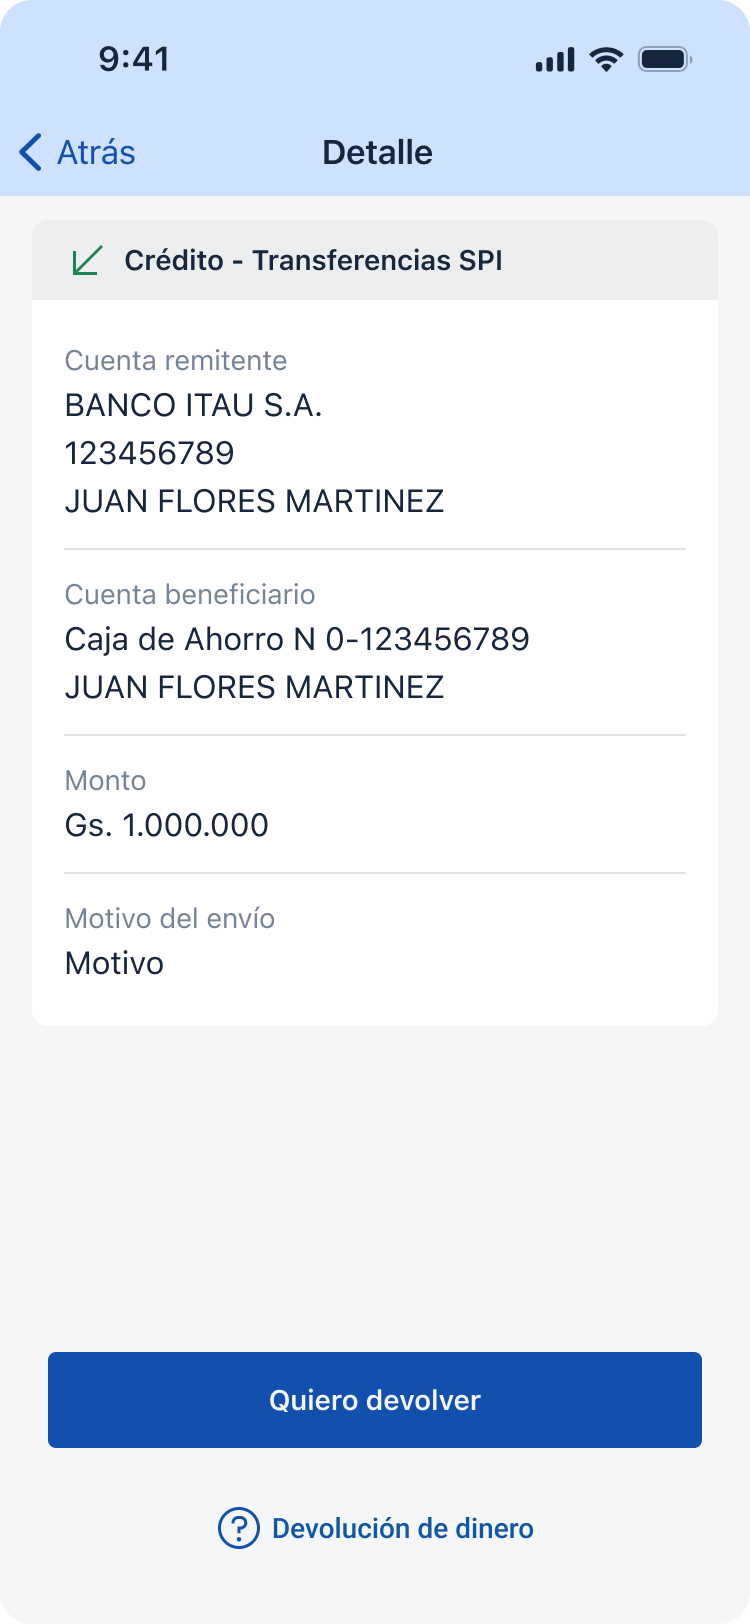Image resolution: width=750 pixels, height=1624 pixels.
Task: Click the green credit arrow icon
Action: point(87,260)
